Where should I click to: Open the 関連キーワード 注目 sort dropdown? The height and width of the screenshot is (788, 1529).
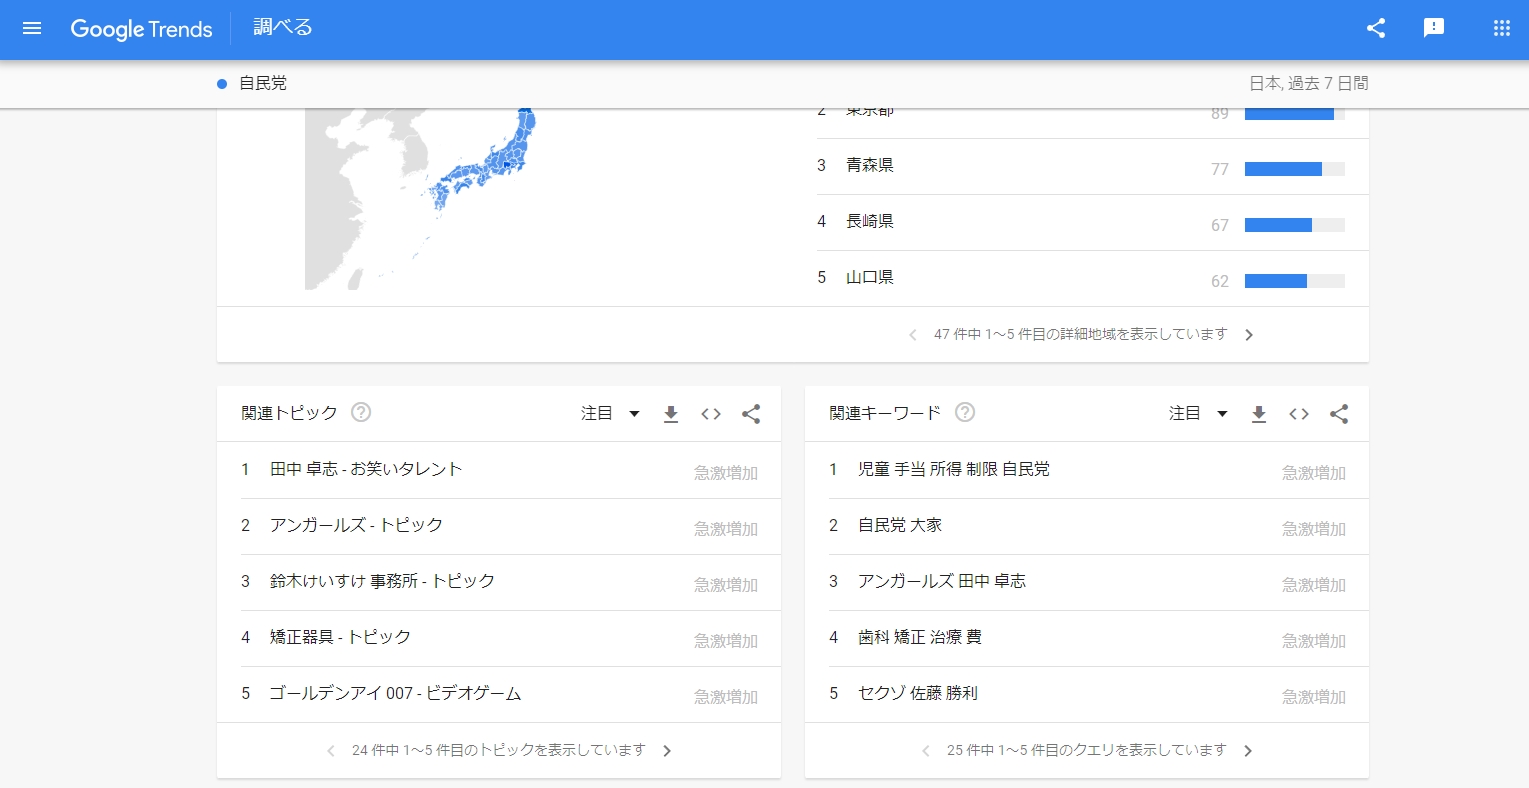click(1198, 413)
